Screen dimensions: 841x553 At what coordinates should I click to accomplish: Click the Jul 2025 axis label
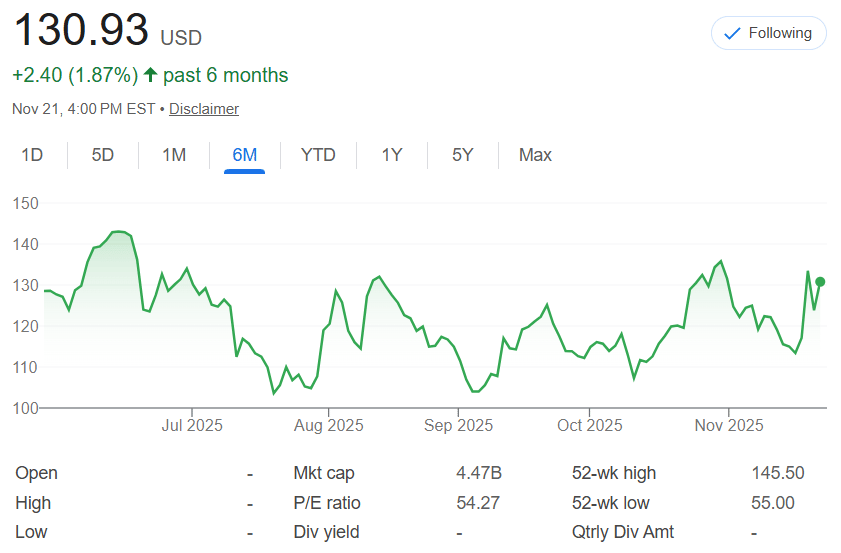pyautogui.click(x=190, y=426)
